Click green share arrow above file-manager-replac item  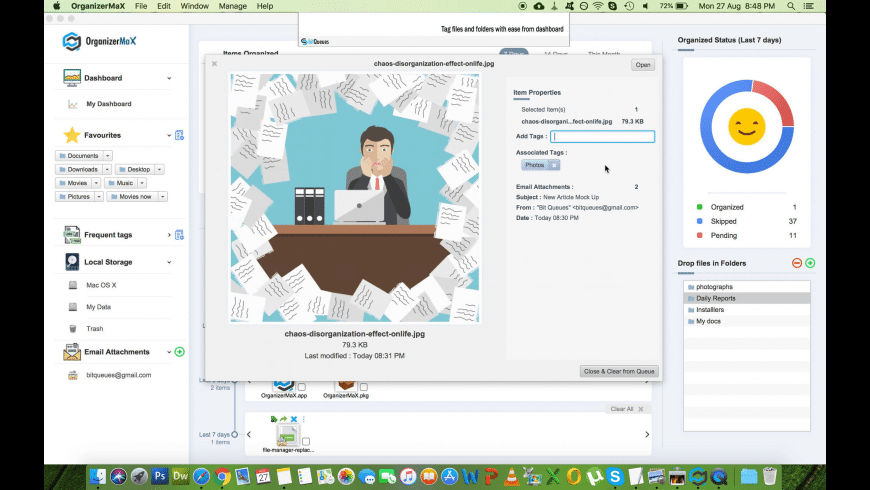(x=284, y=419)
